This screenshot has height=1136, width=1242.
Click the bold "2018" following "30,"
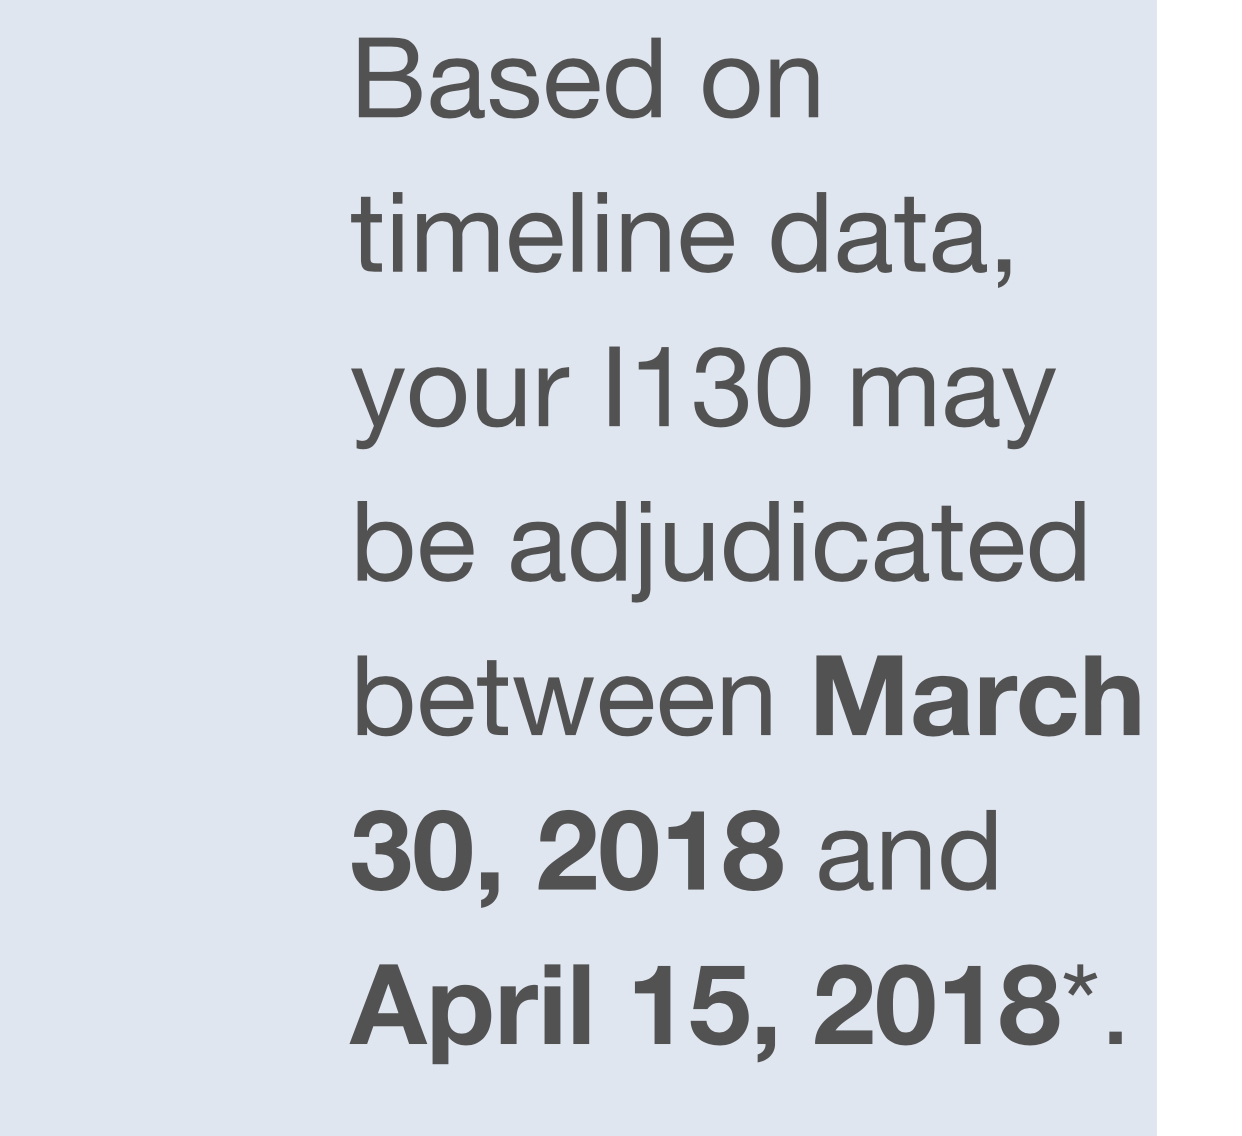[x=661, y=855]
